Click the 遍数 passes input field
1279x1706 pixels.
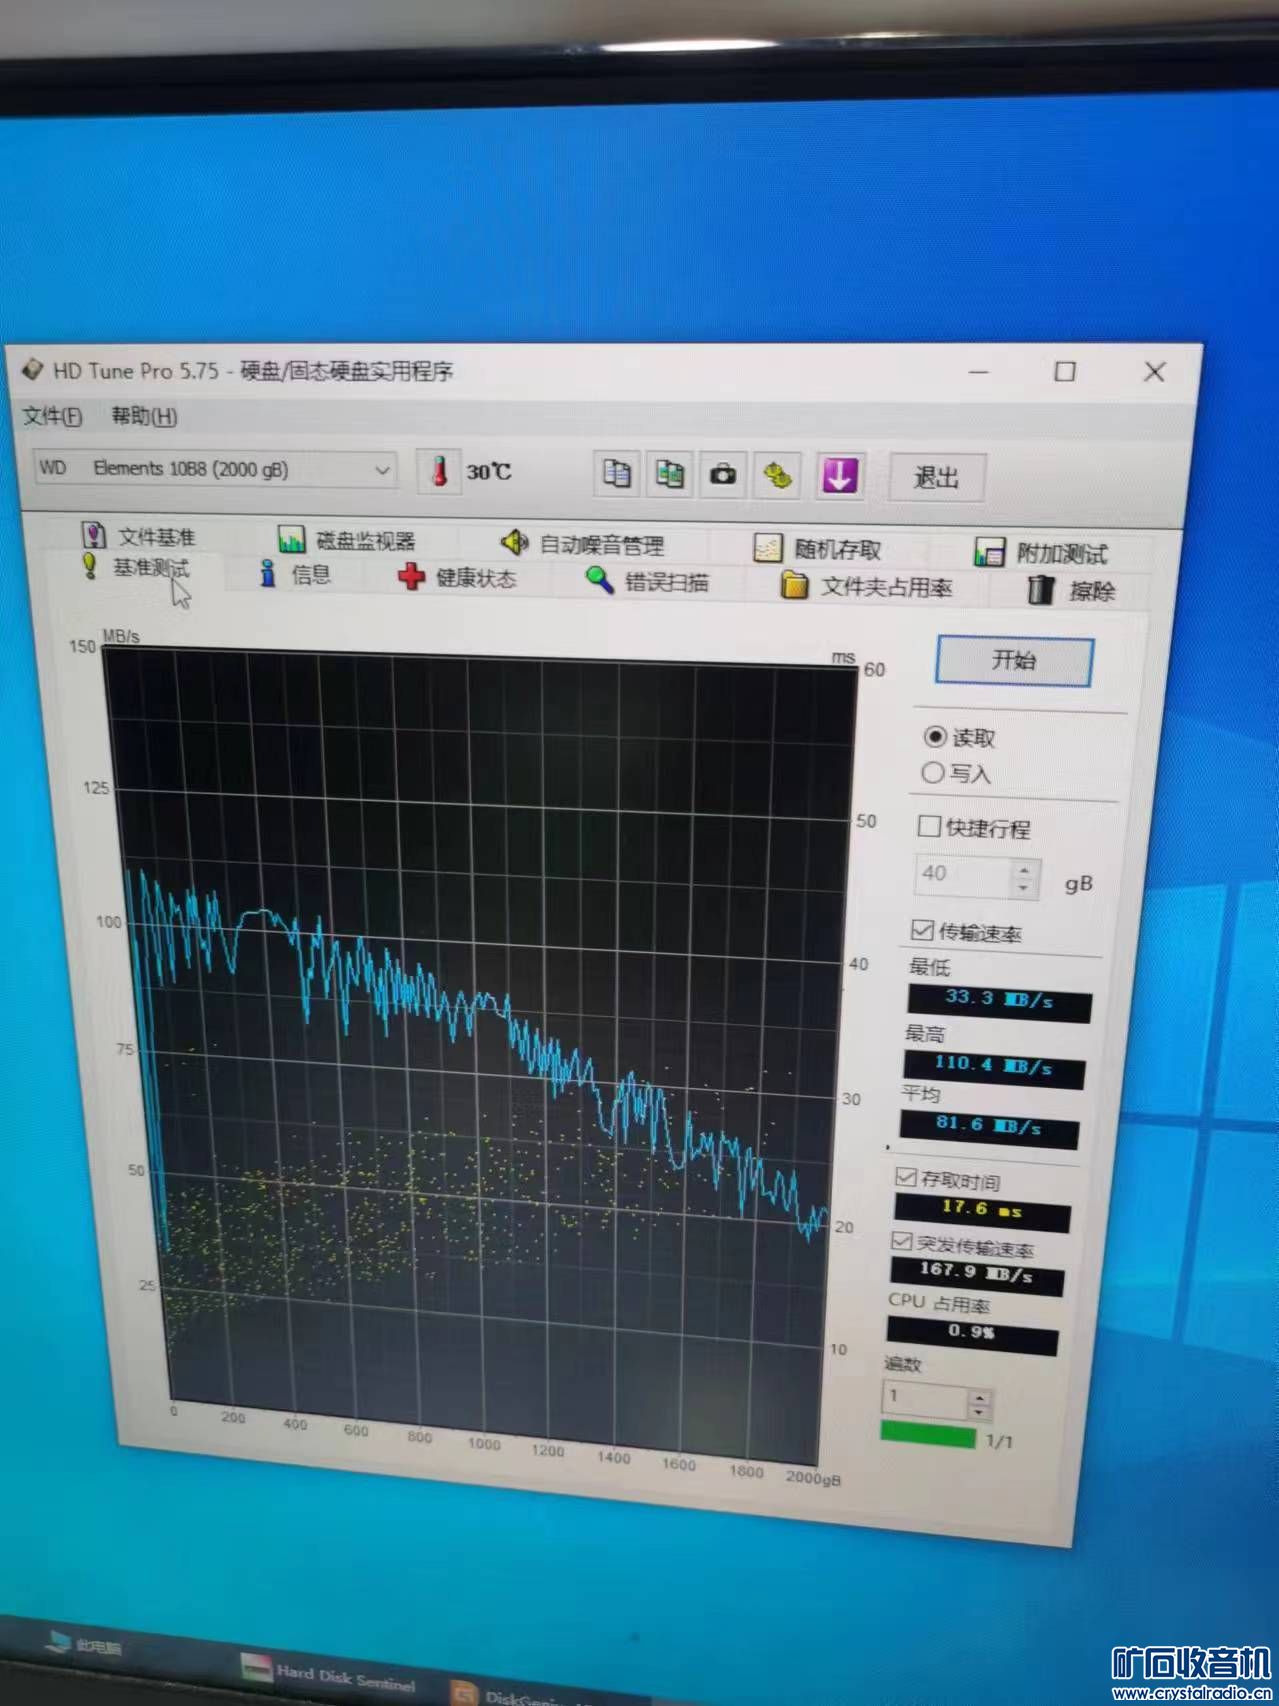coord(926,1398)
